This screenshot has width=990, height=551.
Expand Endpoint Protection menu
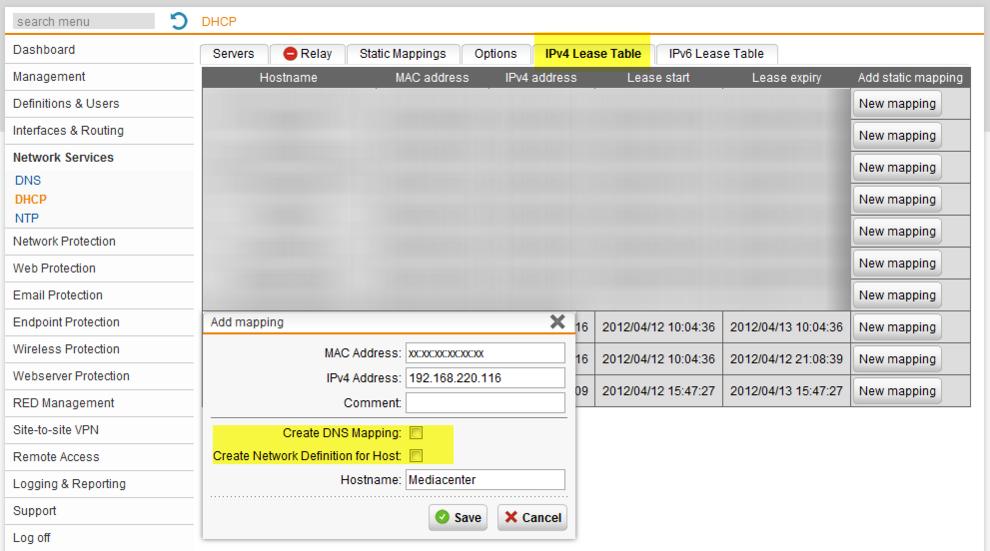[66, 323]
